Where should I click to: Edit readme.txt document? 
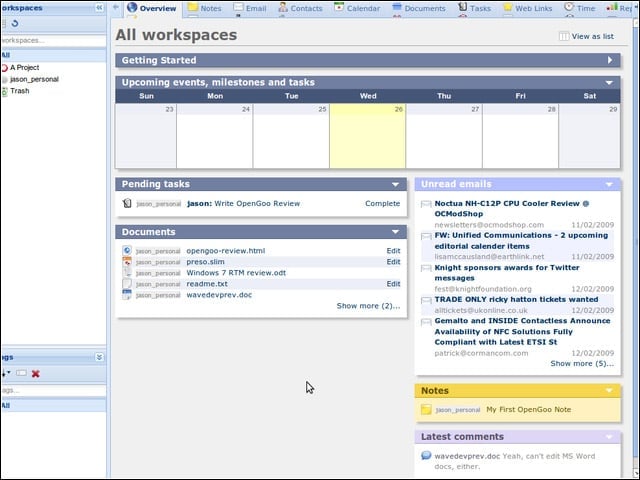[x=393, y=284]
